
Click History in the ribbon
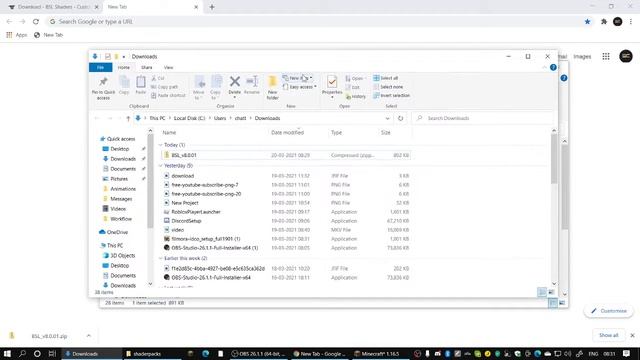pos(356,97)
